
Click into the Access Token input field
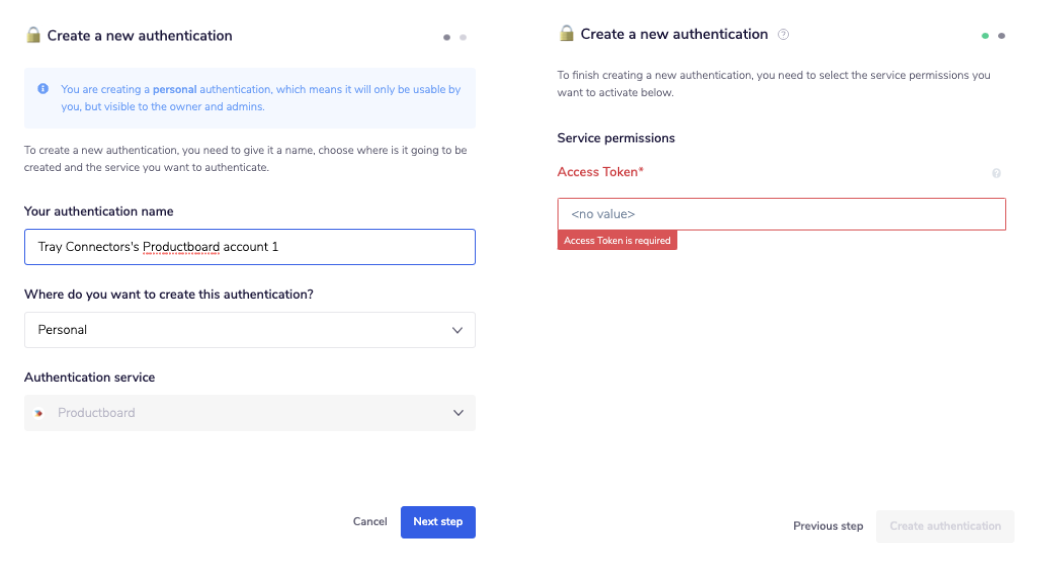(781, 214)
